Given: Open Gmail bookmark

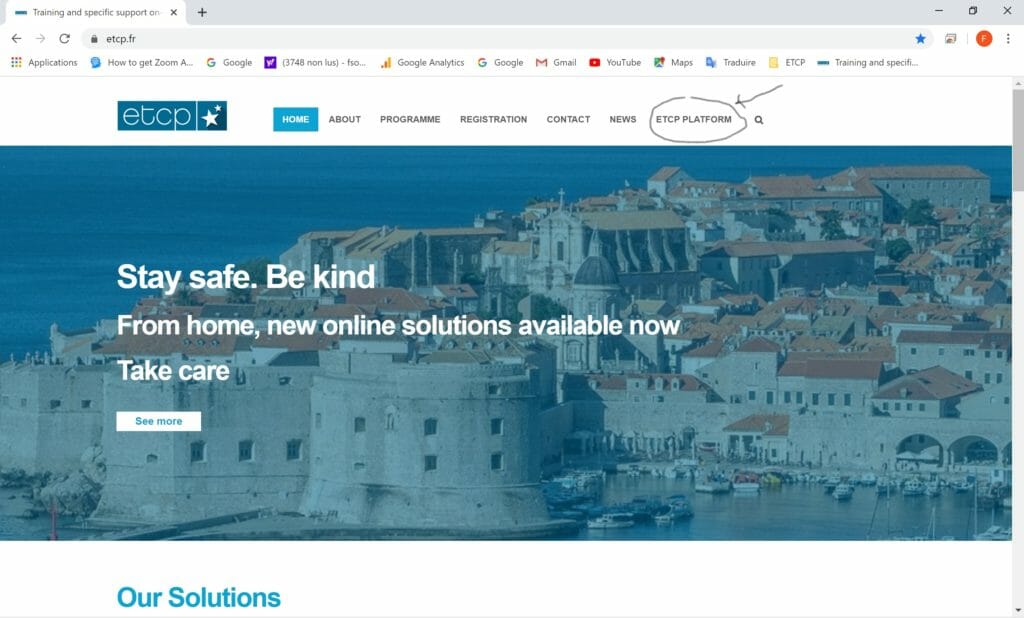Looking at the screenshot, I should (556, 63).
